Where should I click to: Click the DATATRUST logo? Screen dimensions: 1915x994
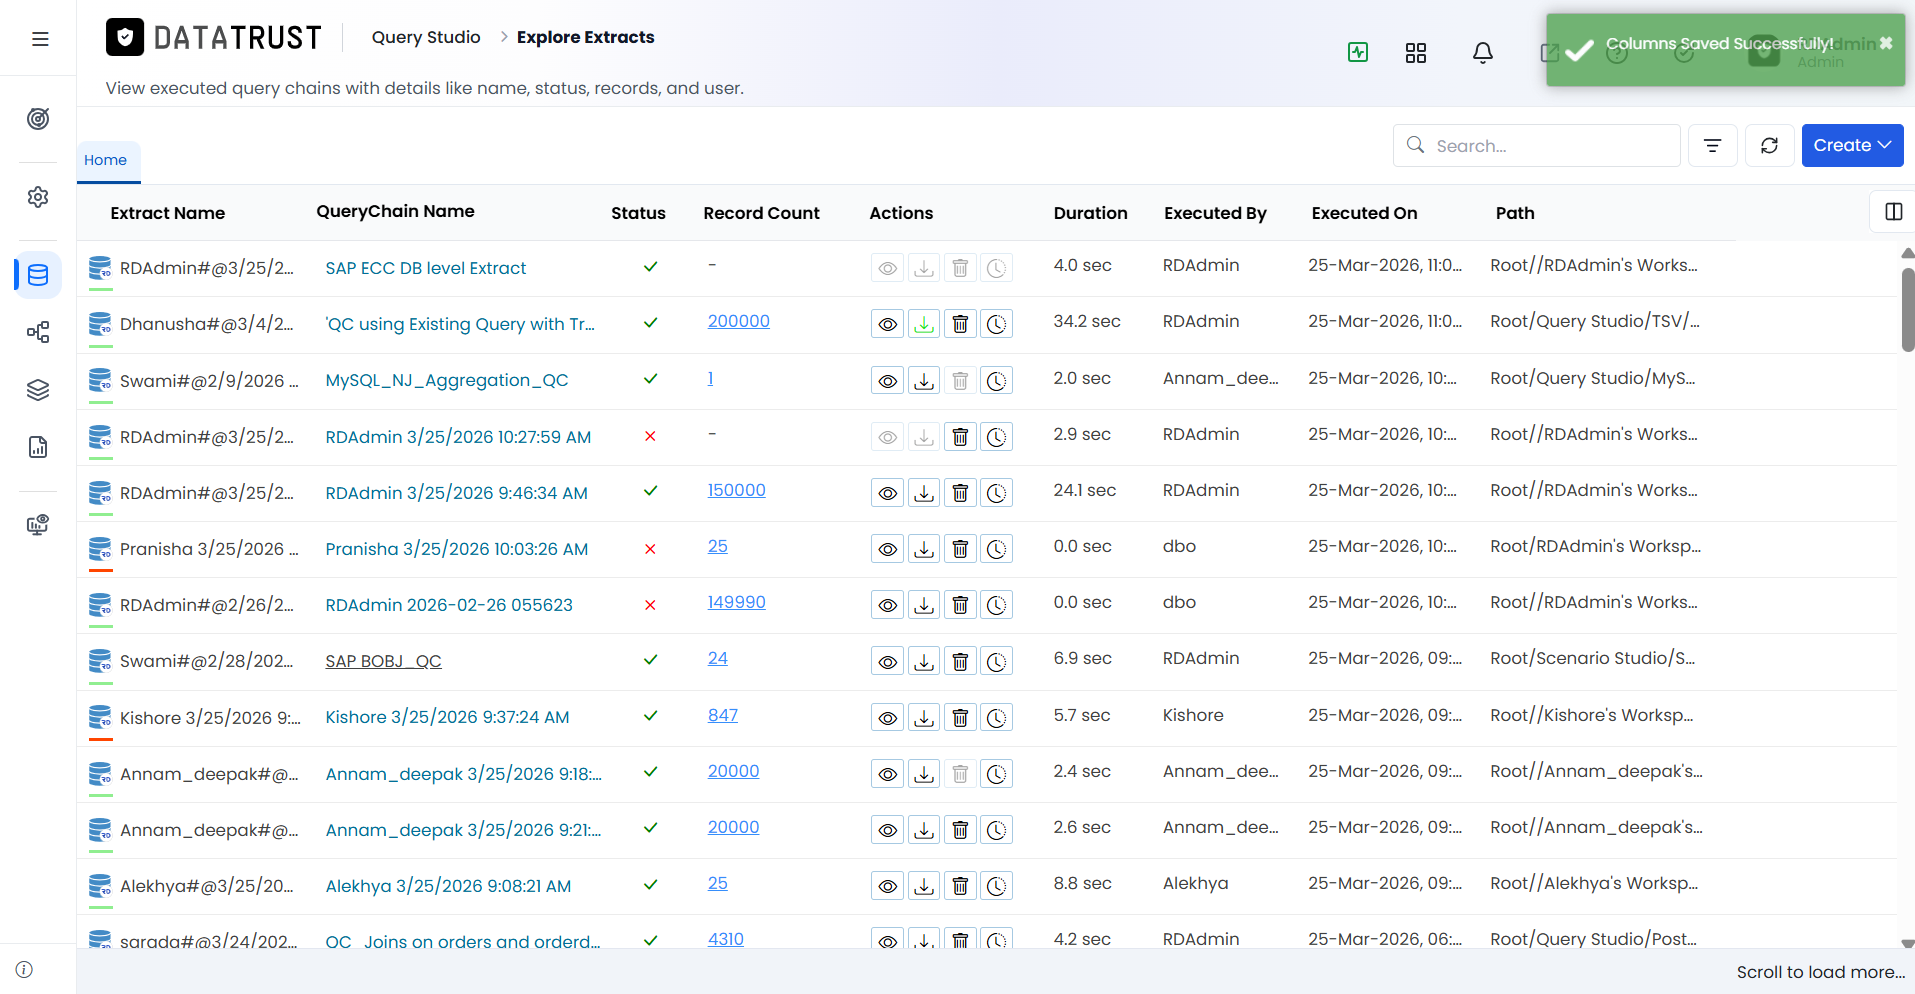(214, 37)
